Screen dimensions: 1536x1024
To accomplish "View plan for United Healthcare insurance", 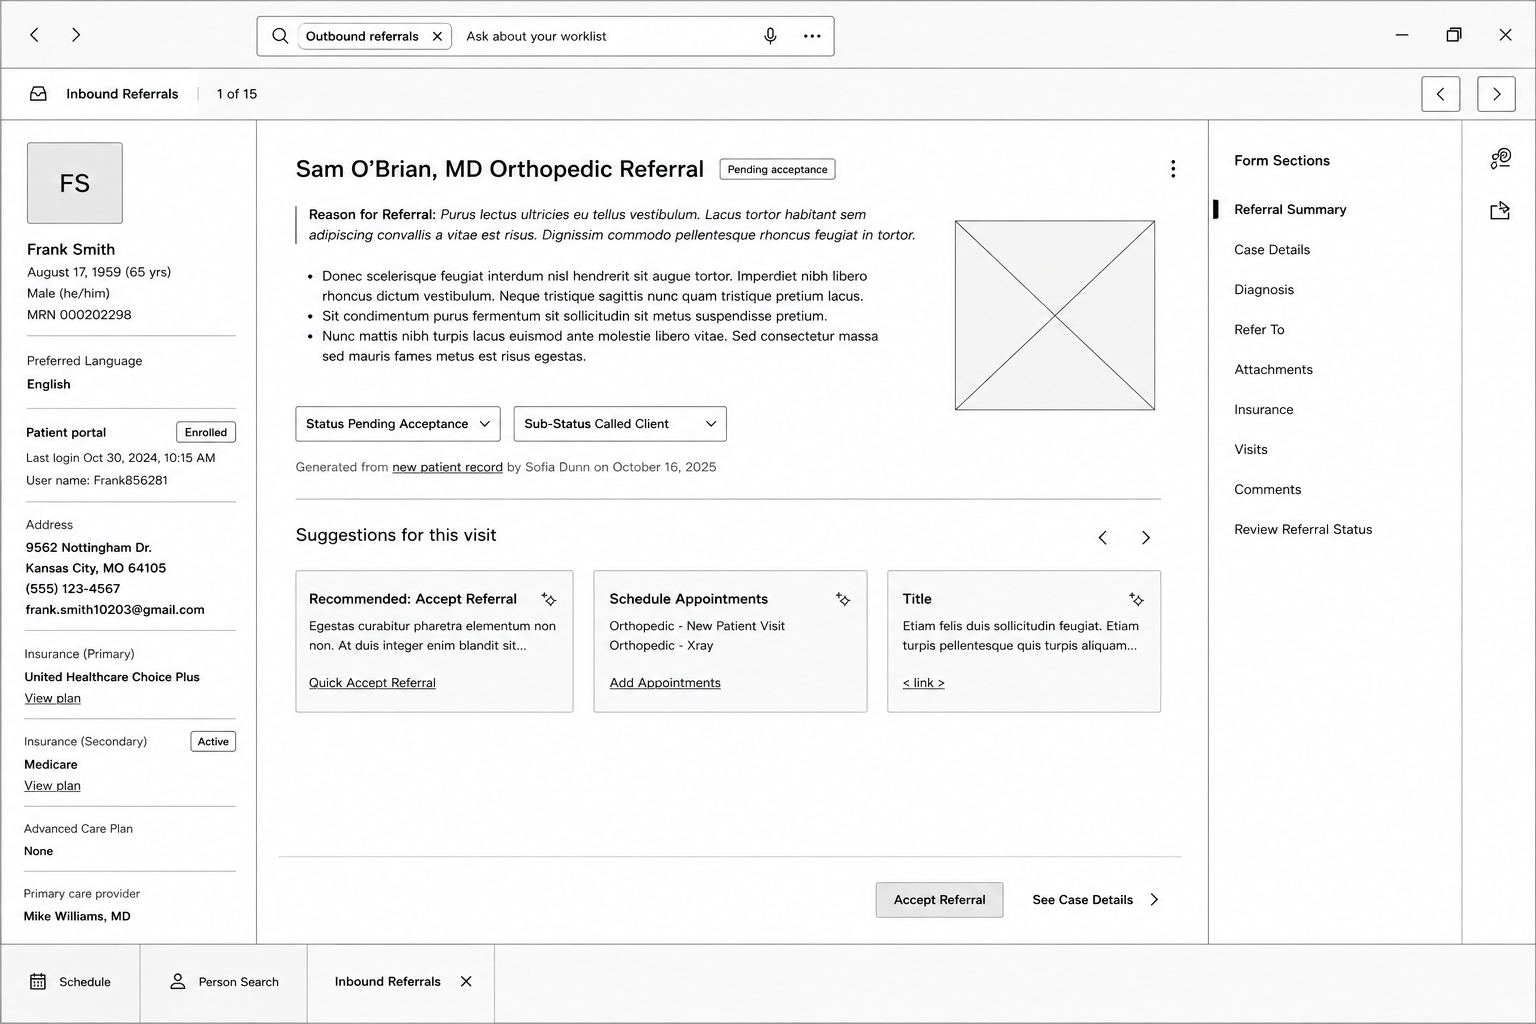I will click(53, 698).
